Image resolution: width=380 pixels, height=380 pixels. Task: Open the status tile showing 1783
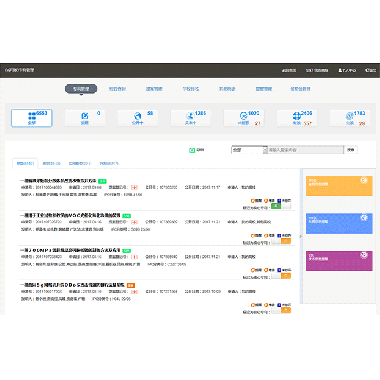coord(350,118)
